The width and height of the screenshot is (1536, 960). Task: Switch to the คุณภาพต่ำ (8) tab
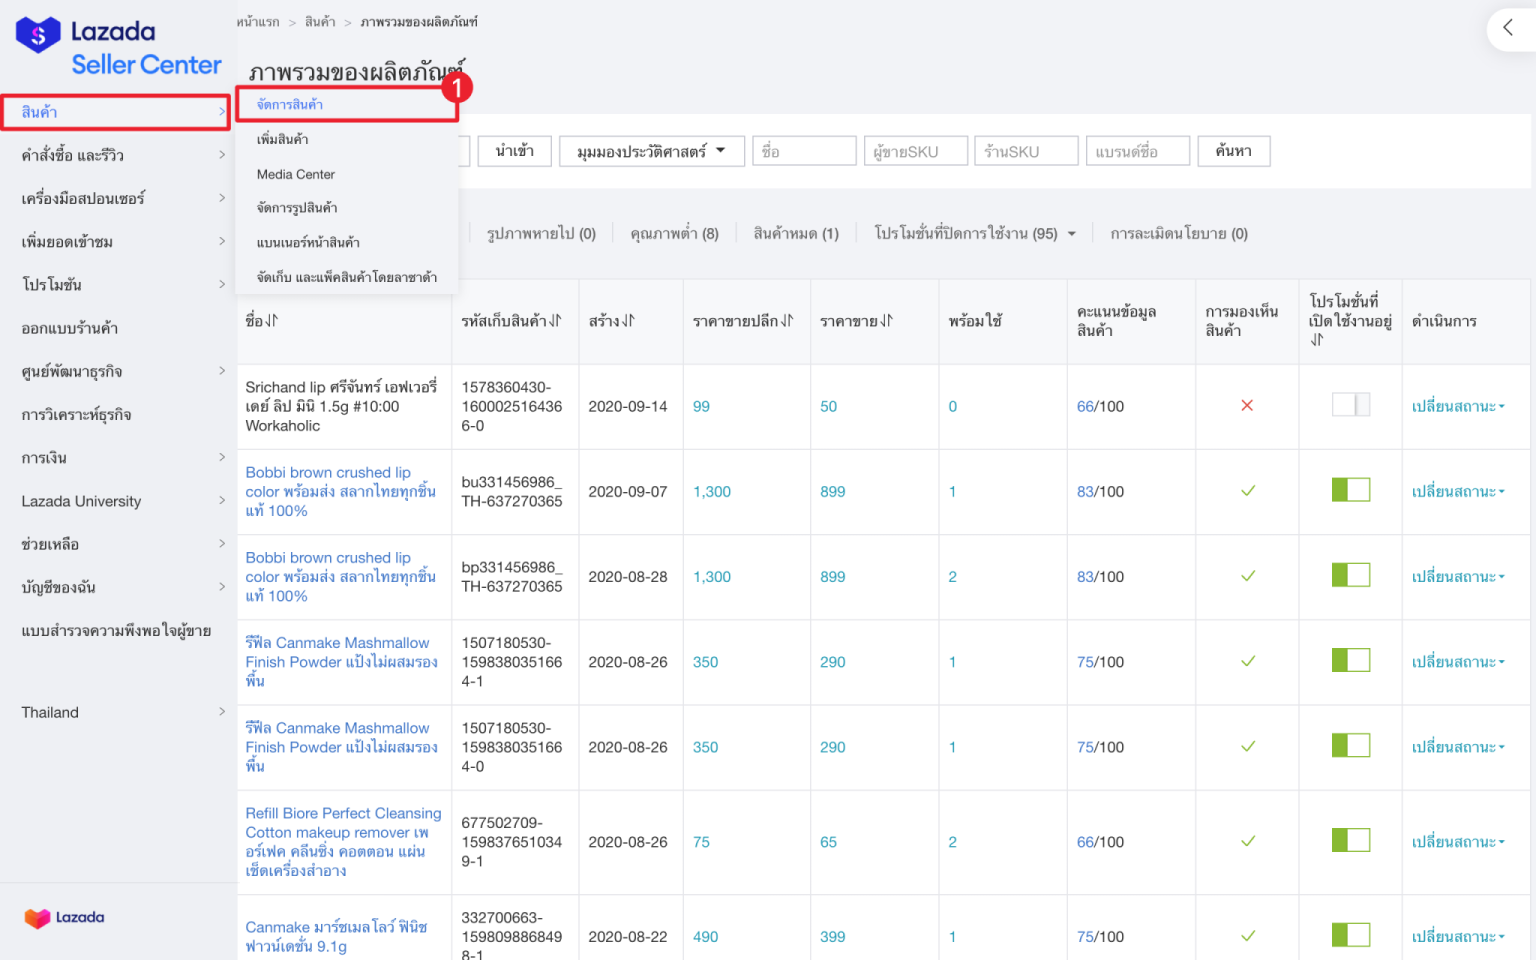pos(673,232)
